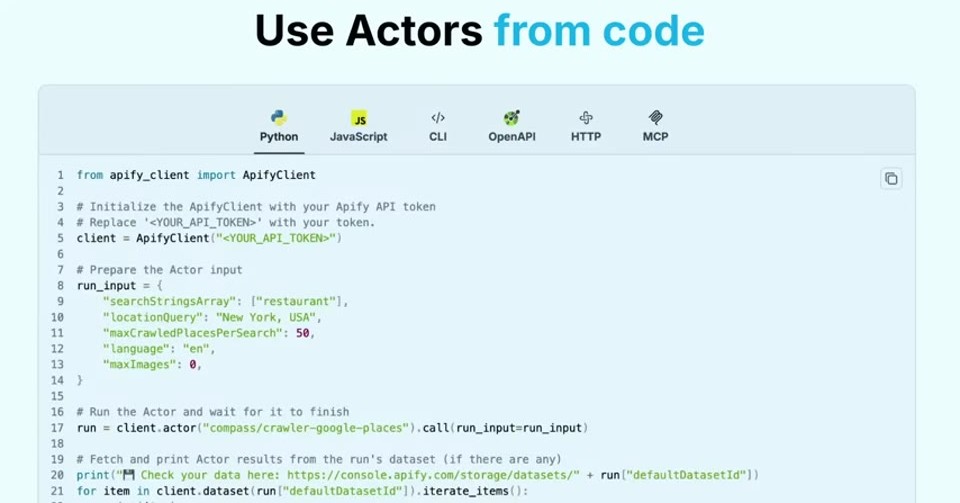Click the "compass/crawler-google-places" actor string
Image resolution: width=960 pixels, height=503 pixels.
[x=309, y=428]
